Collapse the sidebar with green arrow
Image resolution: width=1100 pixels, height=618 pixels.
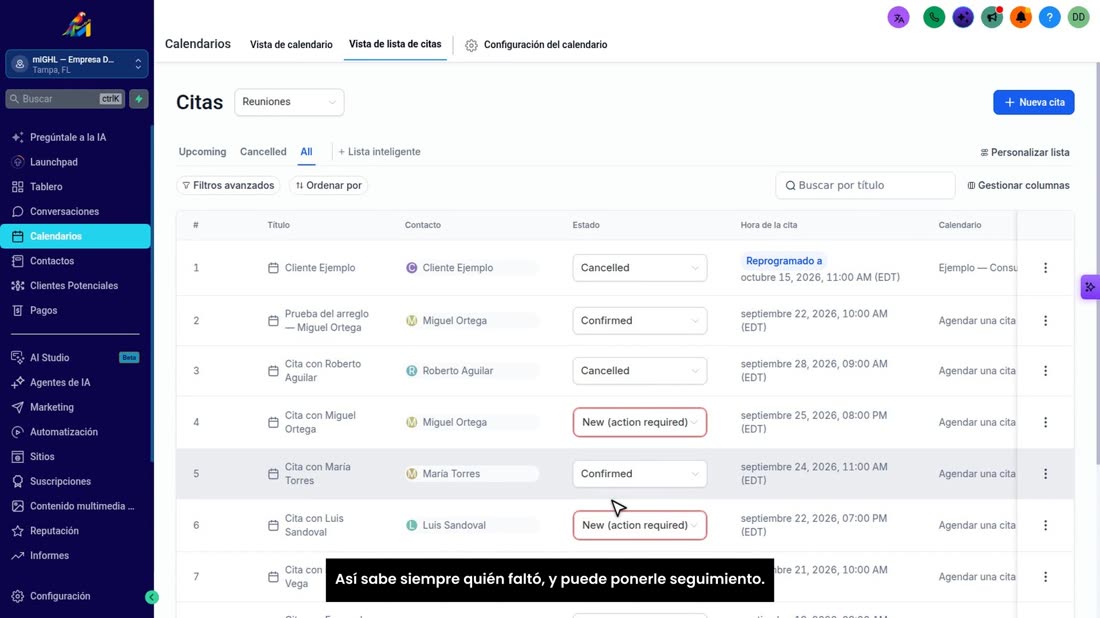click(152, 597)
